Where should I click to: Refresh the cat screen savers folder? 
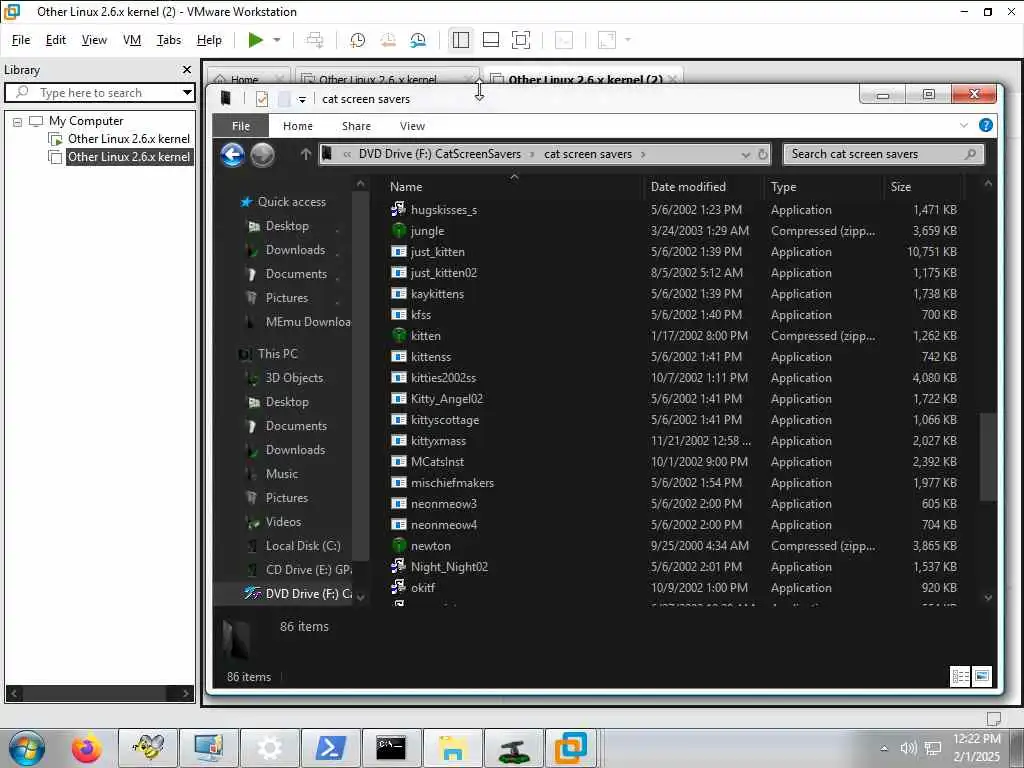tap(762, 155)
